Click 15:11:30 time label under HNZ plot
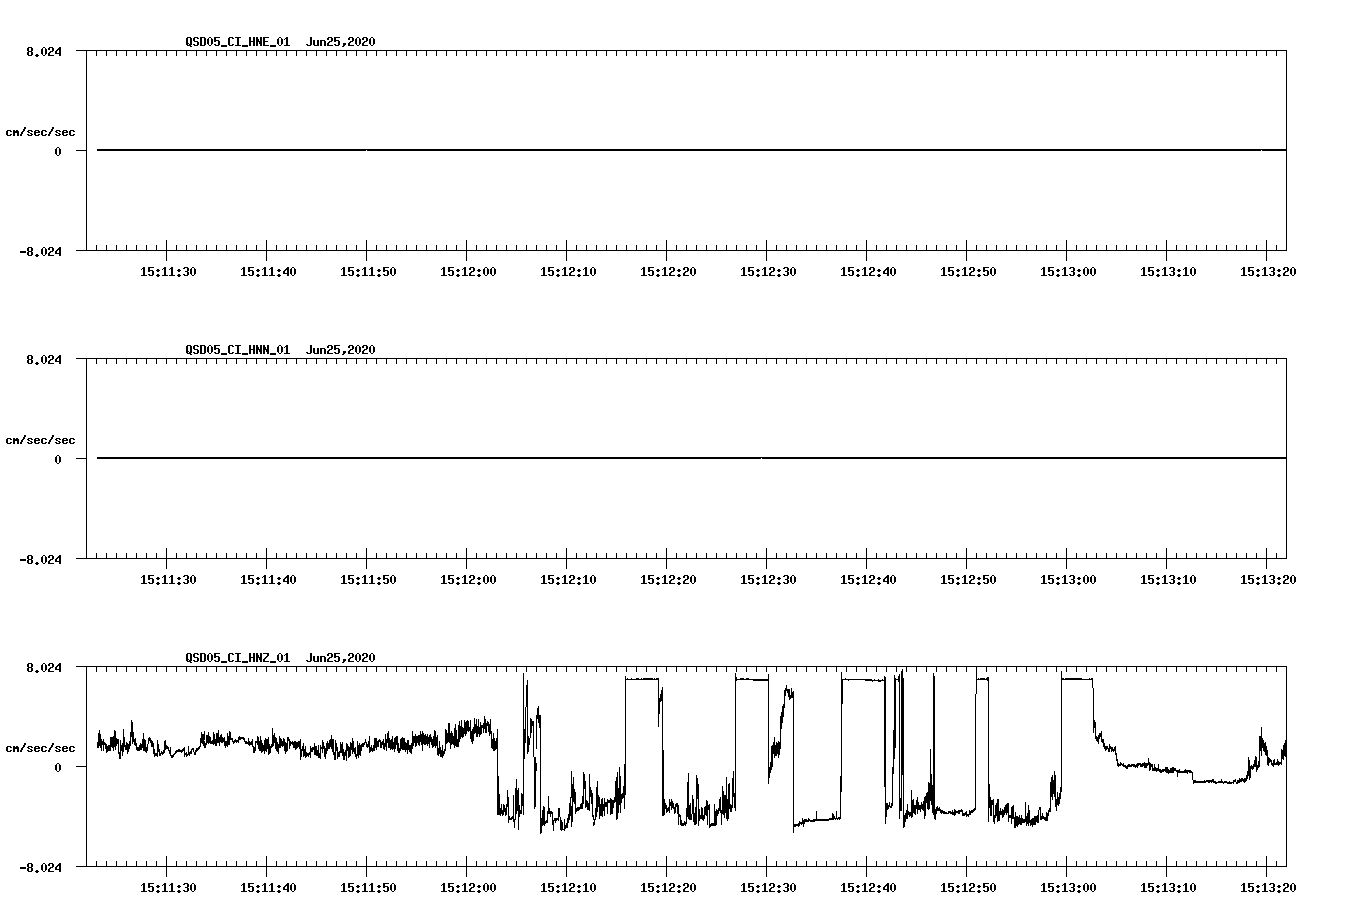This screenshot has height=924, width=1358. click(x=168, y=888)
